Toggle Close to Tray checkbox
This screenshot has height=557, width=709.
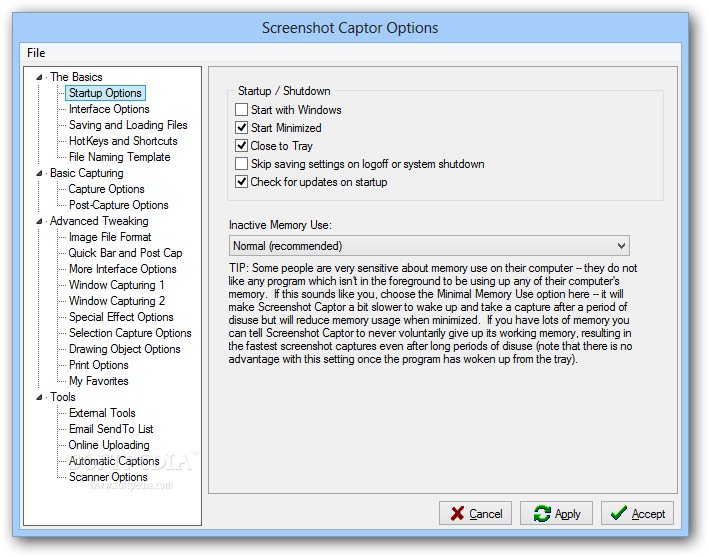point(241,146)
